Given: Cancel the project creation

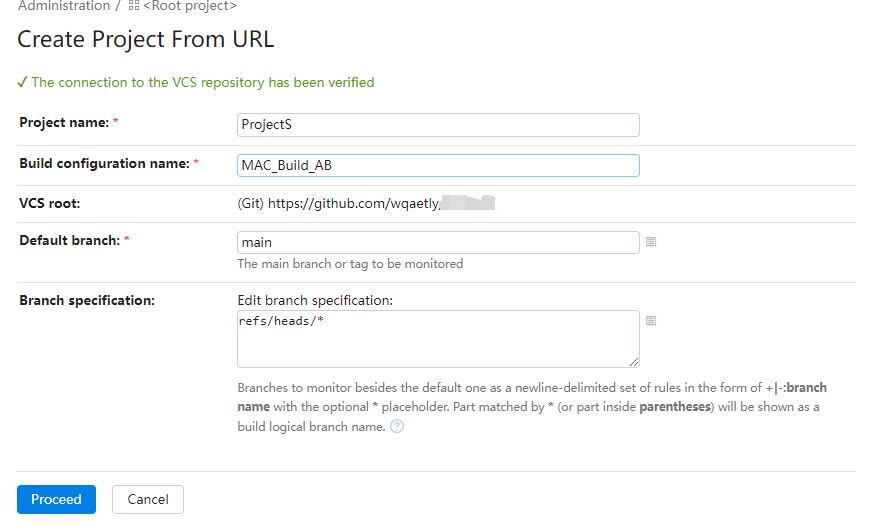Looking at the screenshot, I should pyautogui.click(x=148, y=499).
